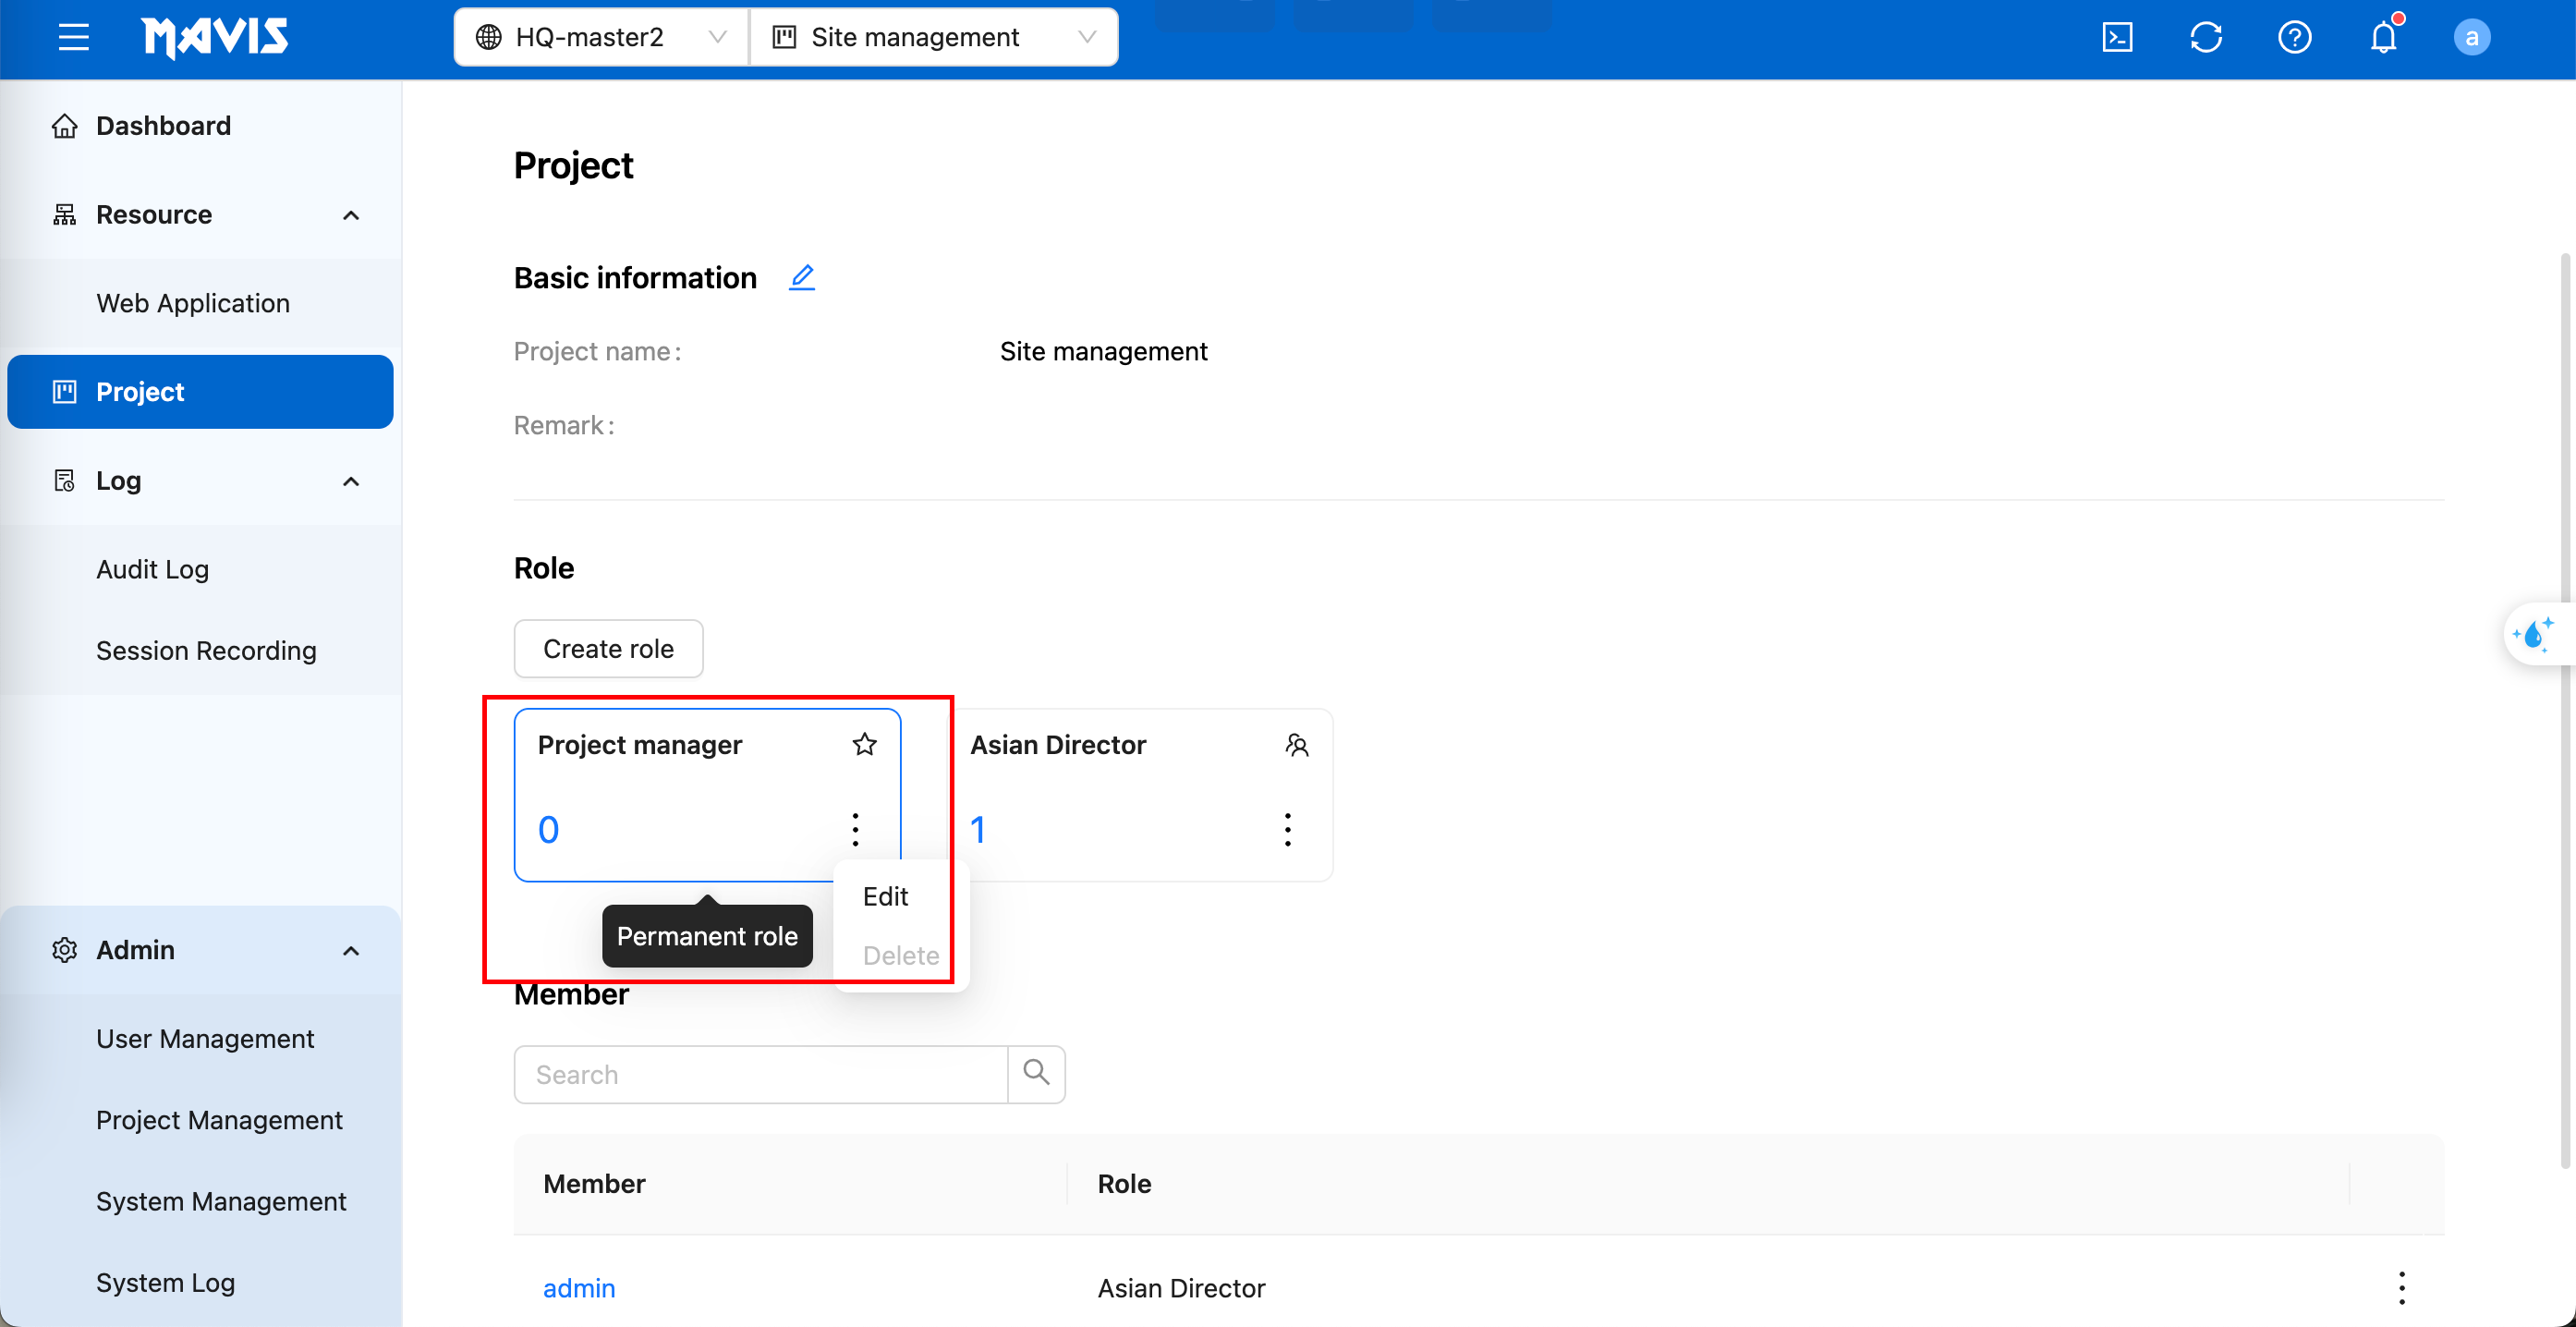Click the member search magnifier icon

pyautogui.click(x=1036, y=1073)
